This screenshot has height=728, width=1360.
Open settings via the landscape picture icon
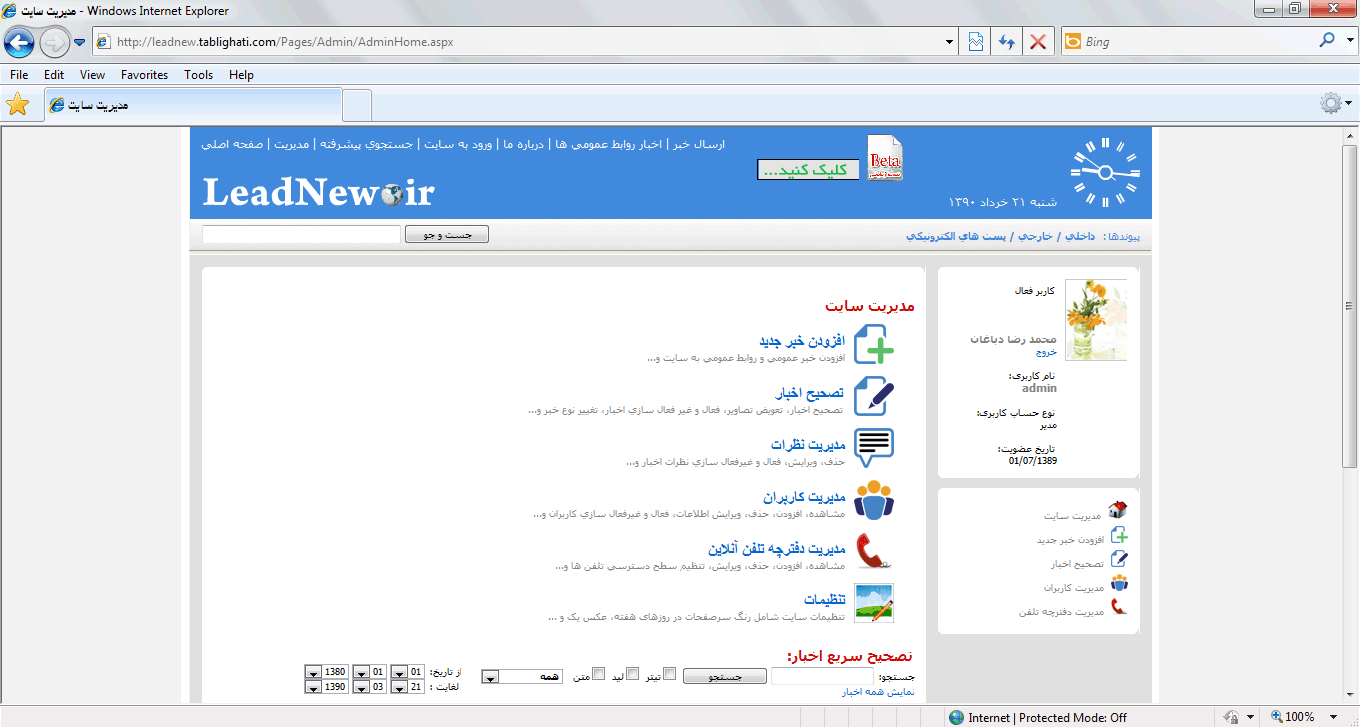[x=874, y=603]
